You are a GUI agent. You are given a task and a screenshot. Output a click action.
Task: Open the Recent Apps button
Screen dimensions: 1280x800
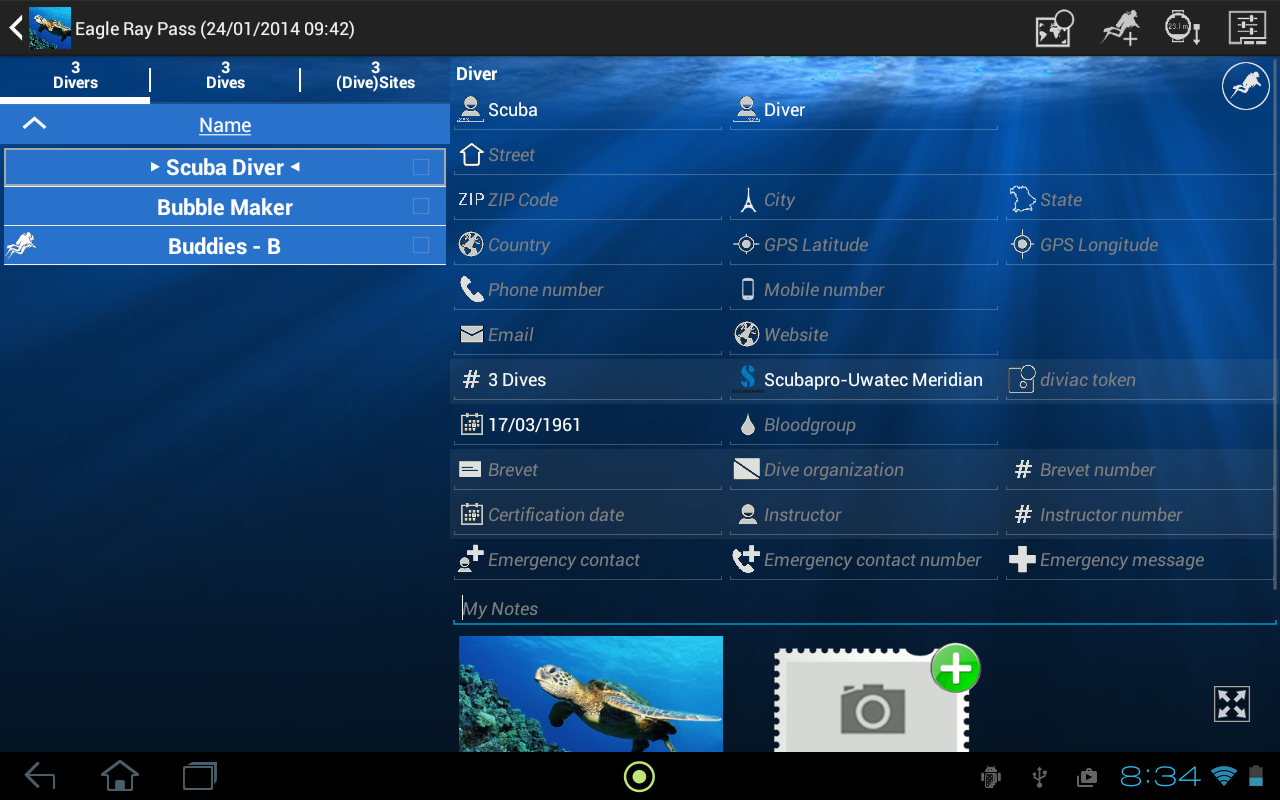pos(200,776)
